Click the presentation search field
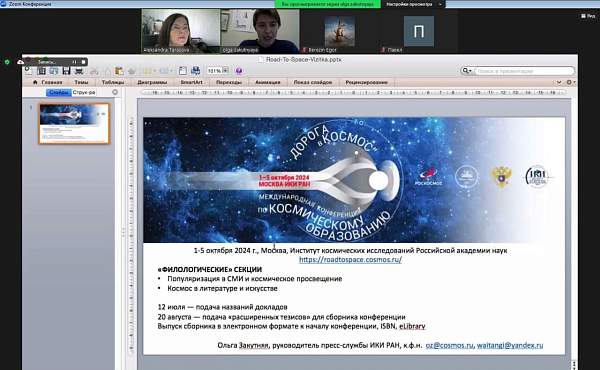 coord(523,71)
